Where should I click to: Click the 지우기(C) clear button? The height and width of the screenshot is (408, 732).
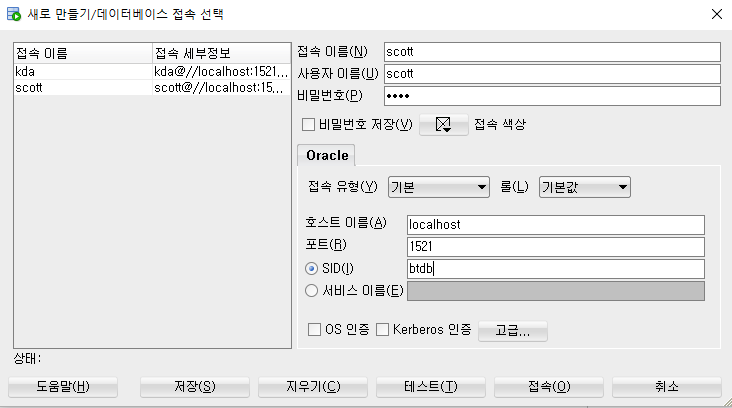click(x=313, y=387)
